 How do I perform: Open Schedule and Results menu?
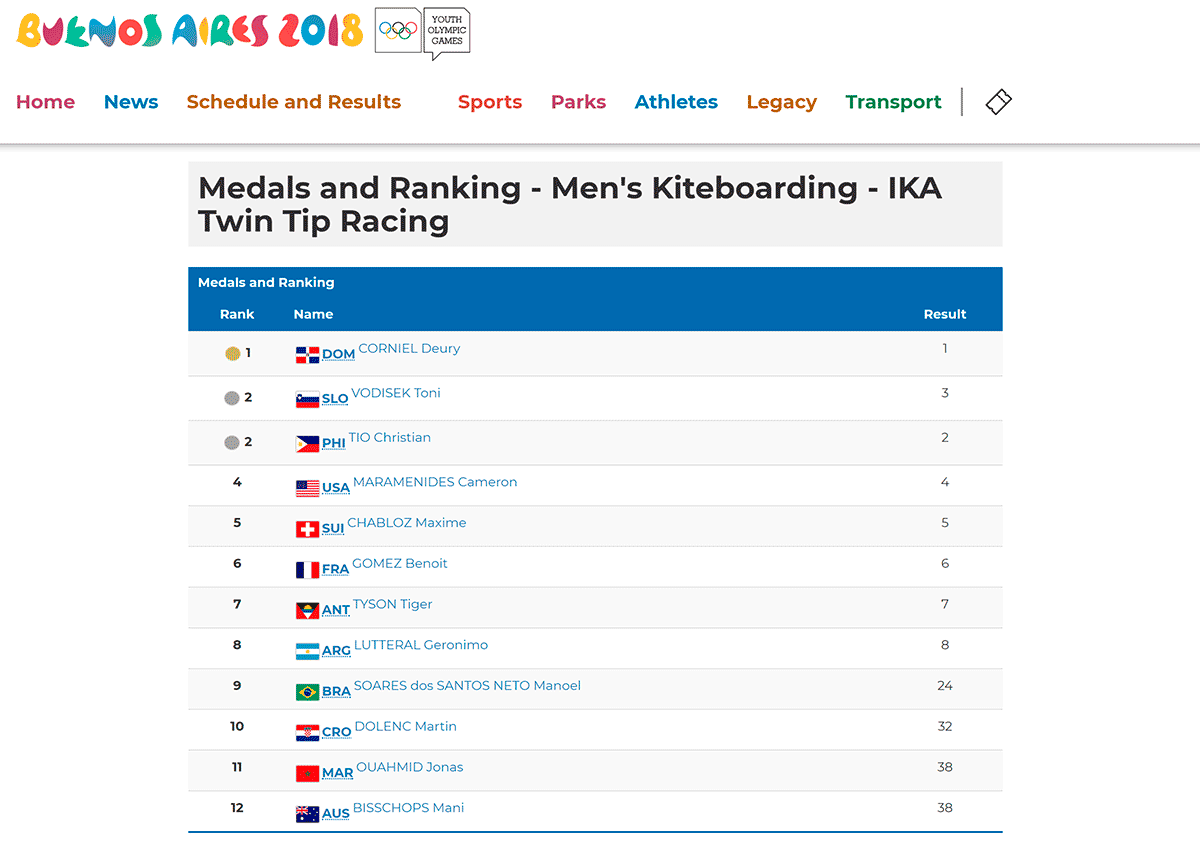[x=294, y=102]
